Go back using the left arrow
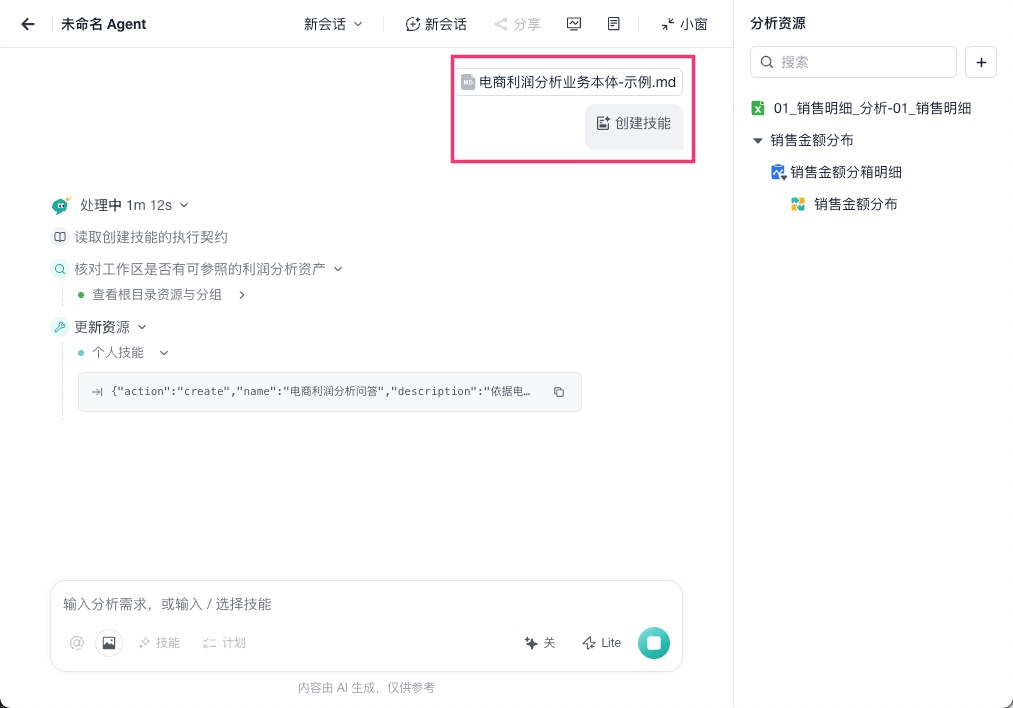1013x708 pixels. coord(28,25)
